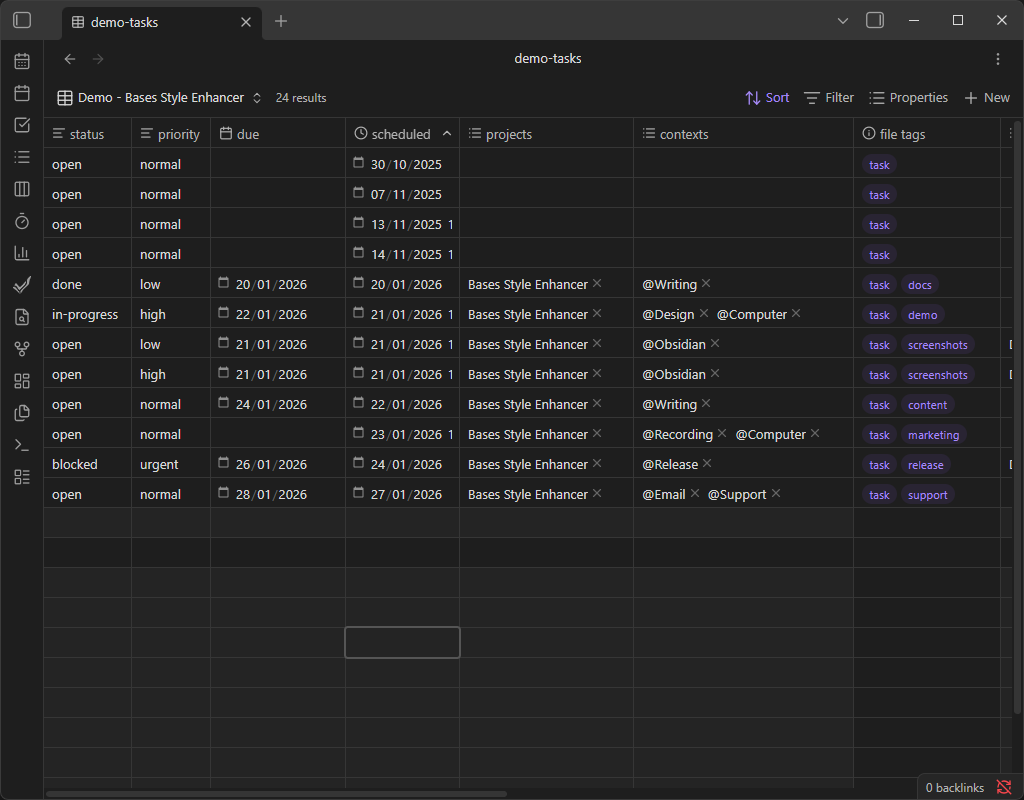
Task: Open a new tab with the plus button
Action: [281, 20]
